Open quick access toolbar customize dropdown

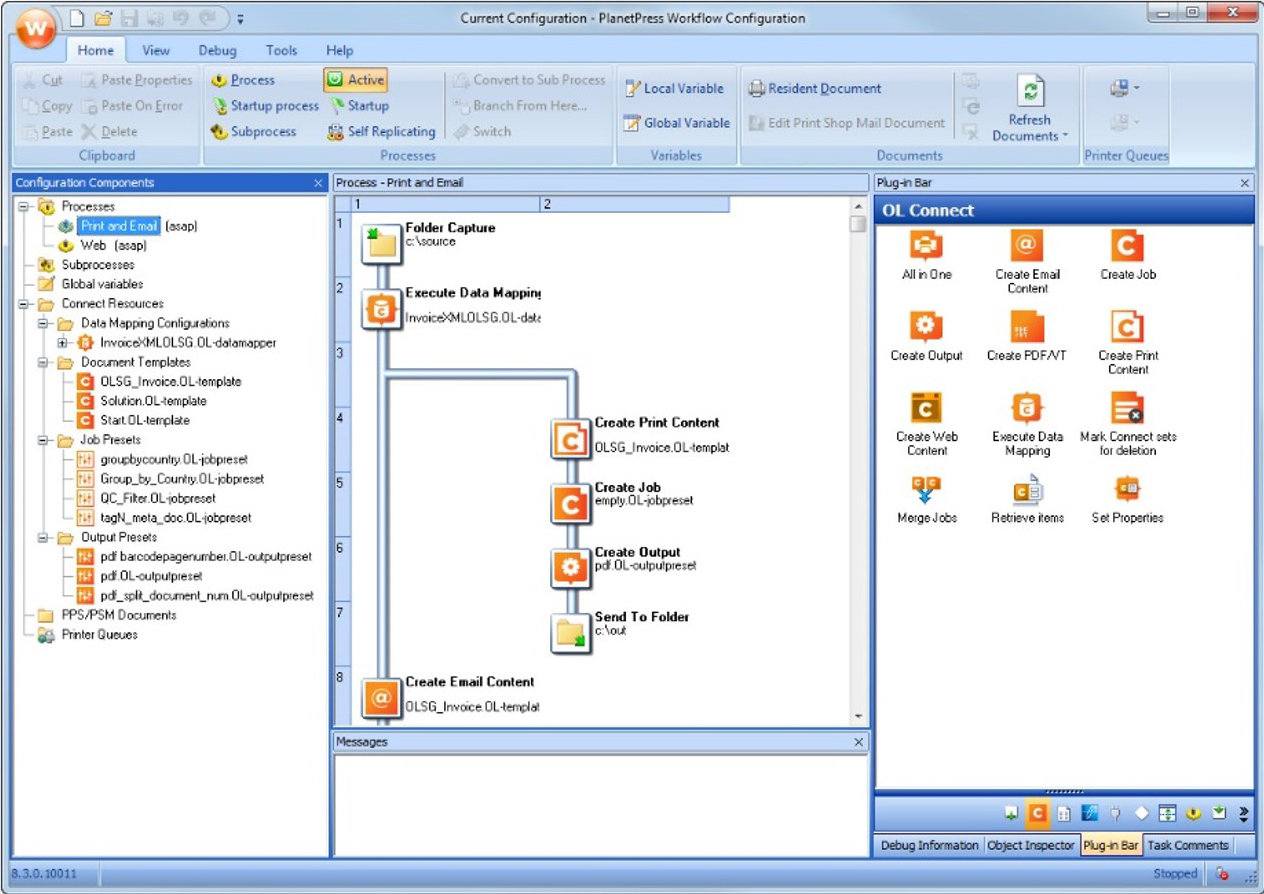click(241, 18)
